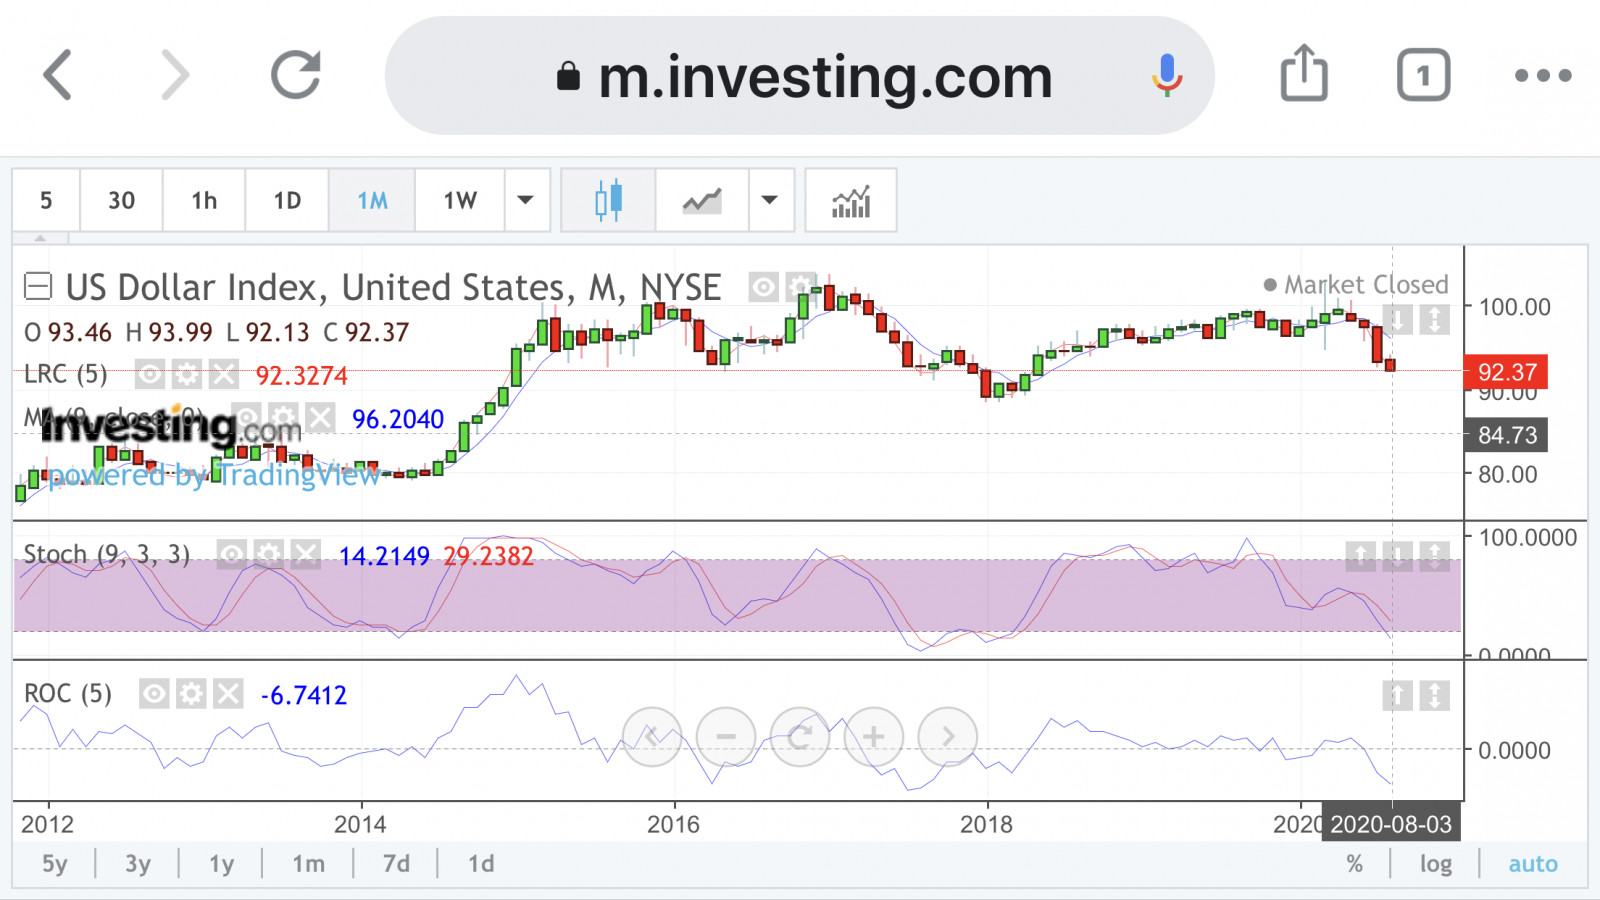Open settings gear for ROC (5) indicator
Screen dimensions: 1600x900
point(191,693)
